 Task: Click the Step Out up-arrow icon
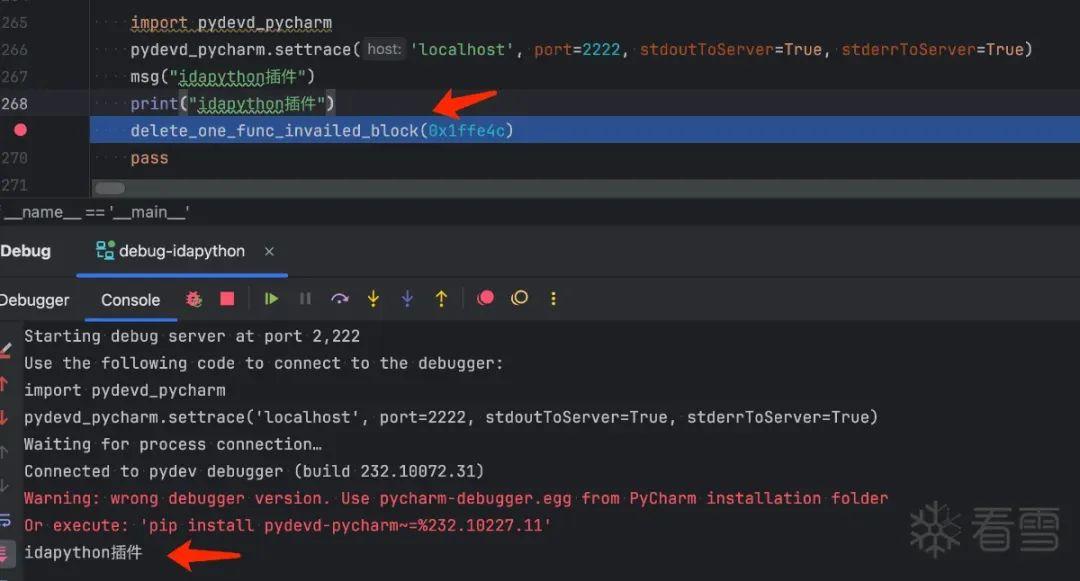tap(441, 298)
